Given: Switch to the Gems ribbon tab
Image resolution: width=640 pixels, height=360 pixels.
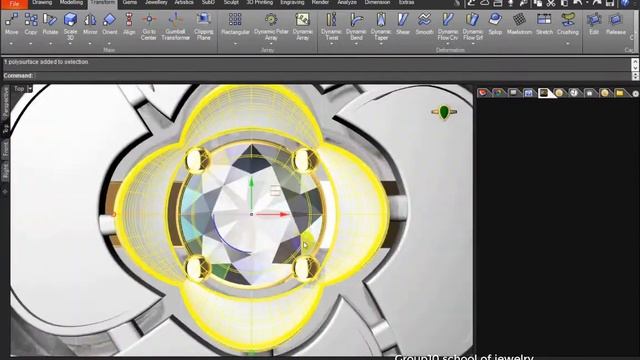Looking at the screenshot, I should [130, 3].
